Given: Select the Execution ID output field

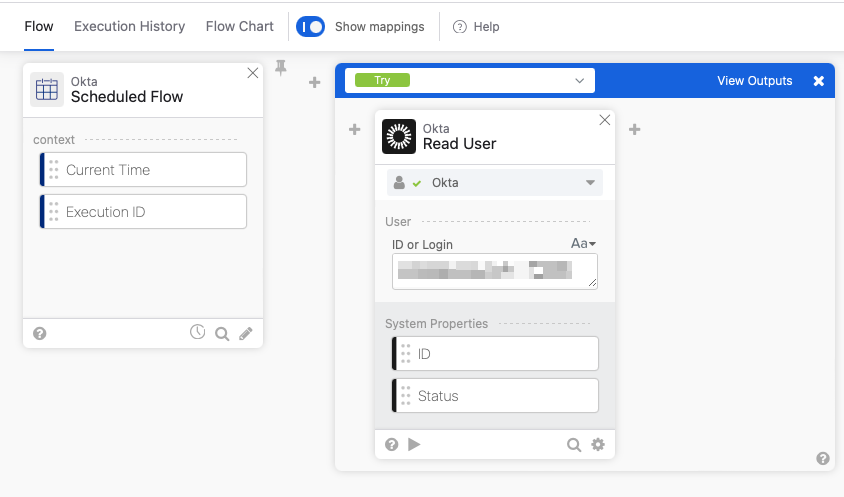Looking at the screenshot, I should pos(143,212).
